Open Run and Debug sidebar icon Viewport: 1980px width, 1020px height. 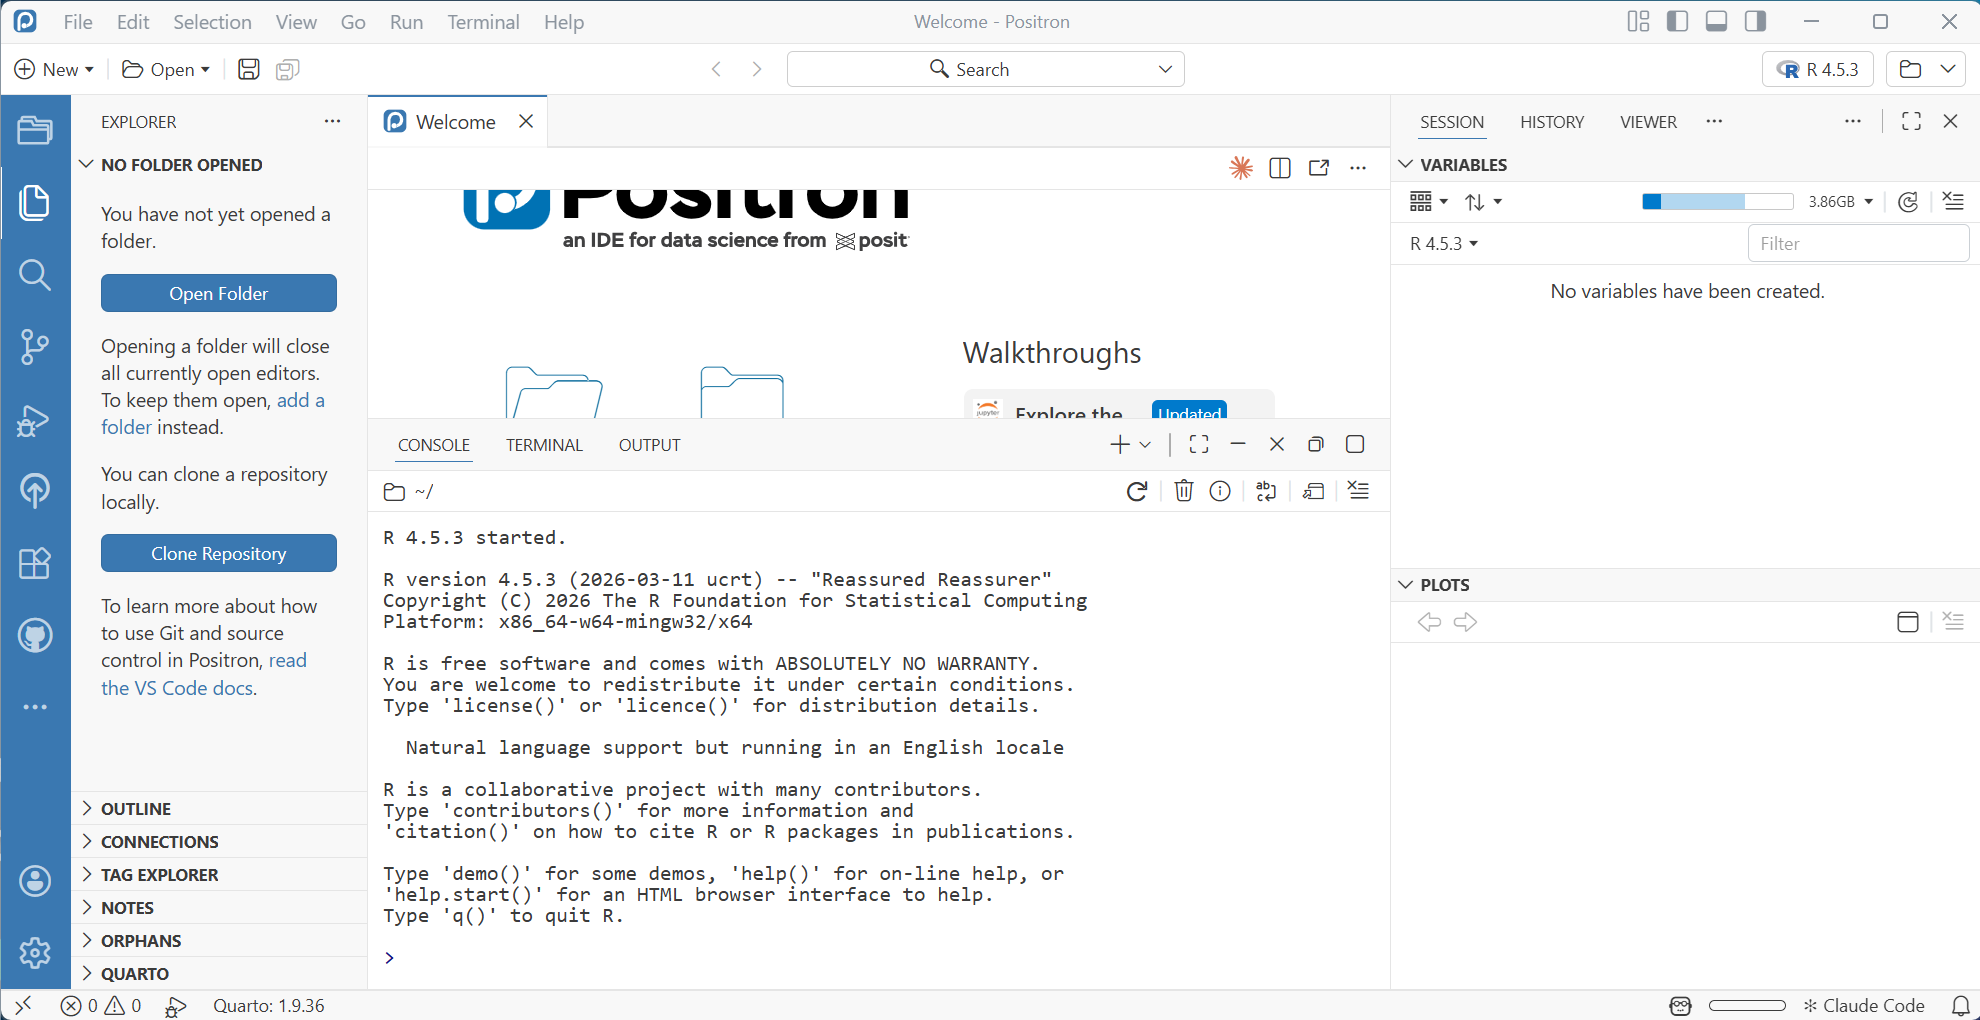35,420
